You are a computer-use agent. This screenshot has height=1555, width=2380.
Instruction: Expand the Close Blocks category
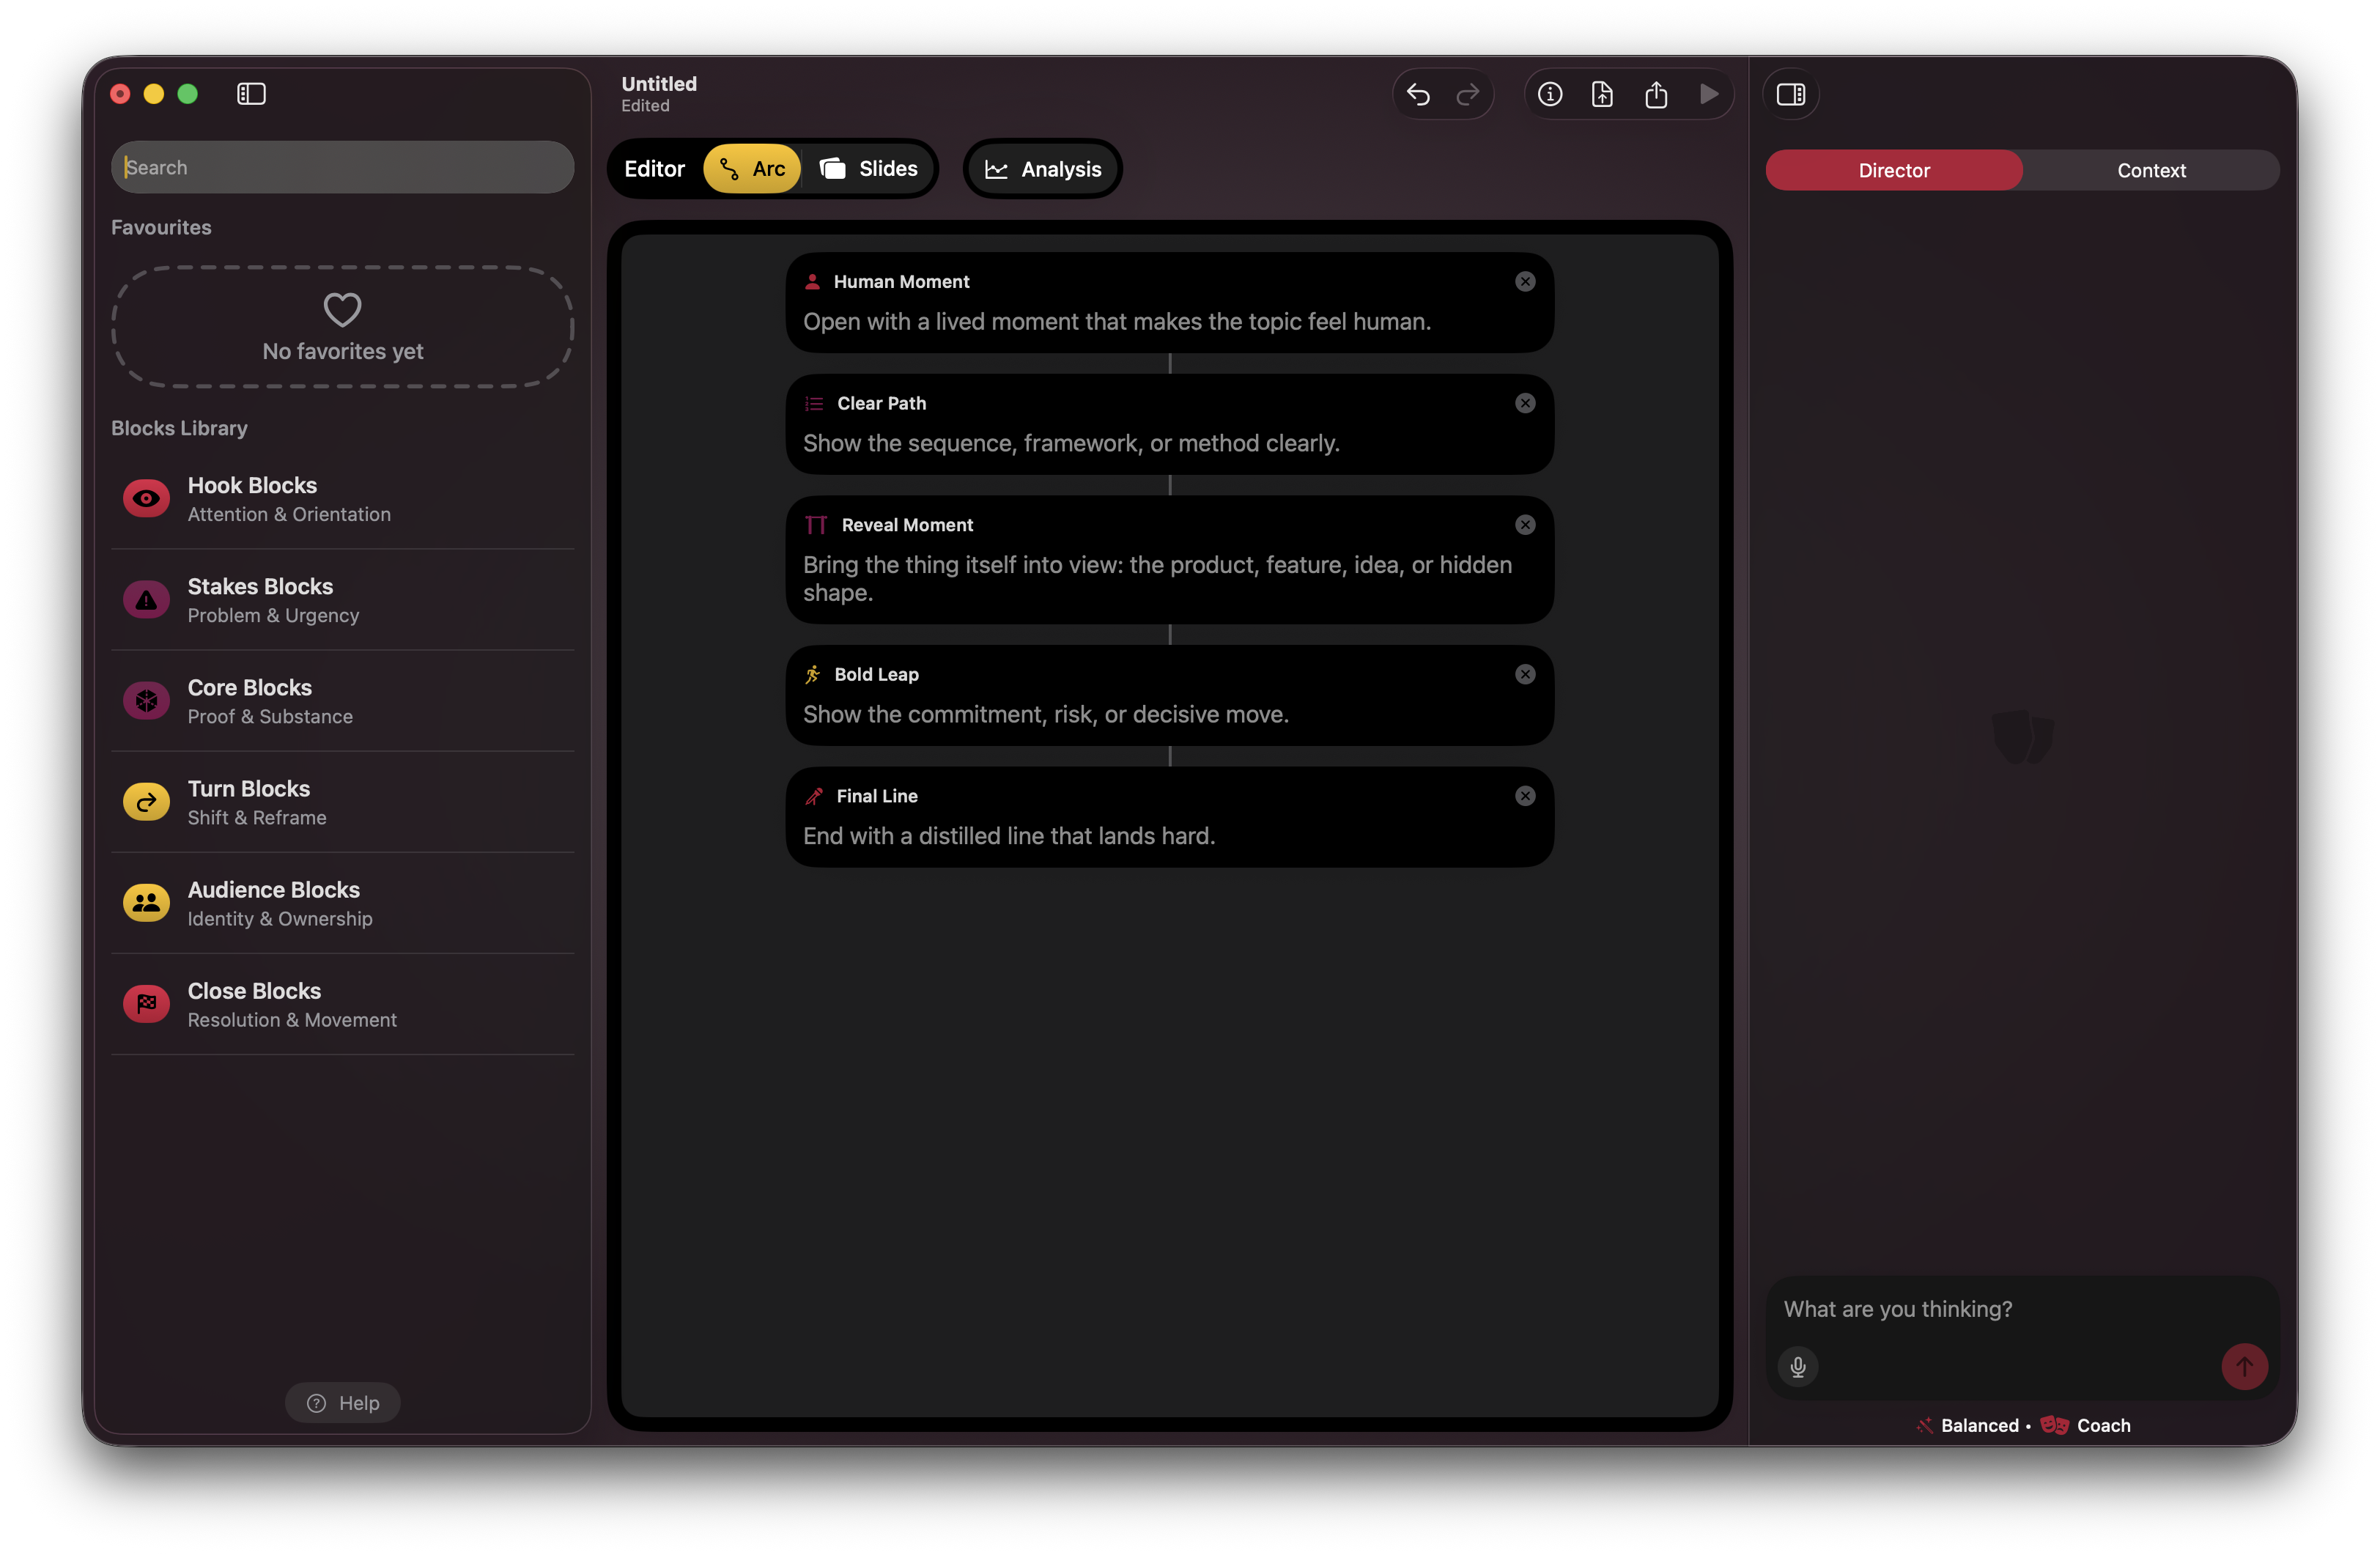342,1004
